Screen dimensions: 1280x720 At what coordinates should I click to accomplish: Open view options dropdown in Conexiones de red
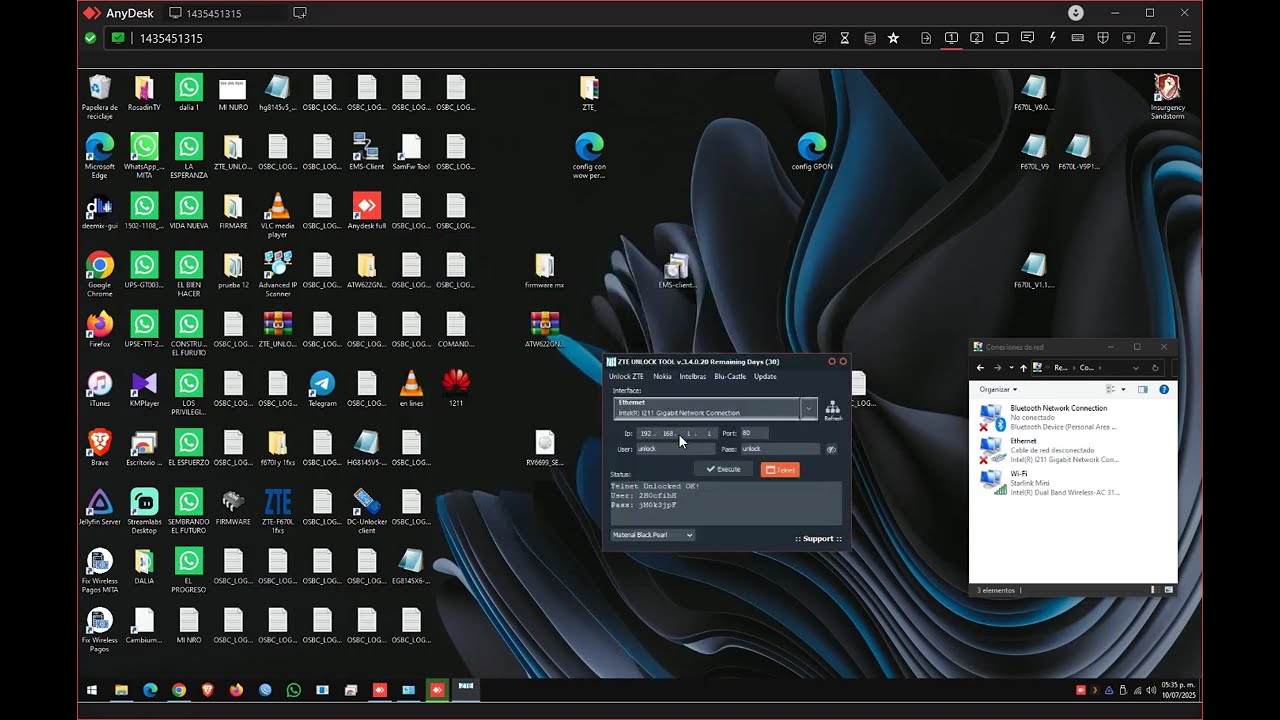pos(1124,389)
